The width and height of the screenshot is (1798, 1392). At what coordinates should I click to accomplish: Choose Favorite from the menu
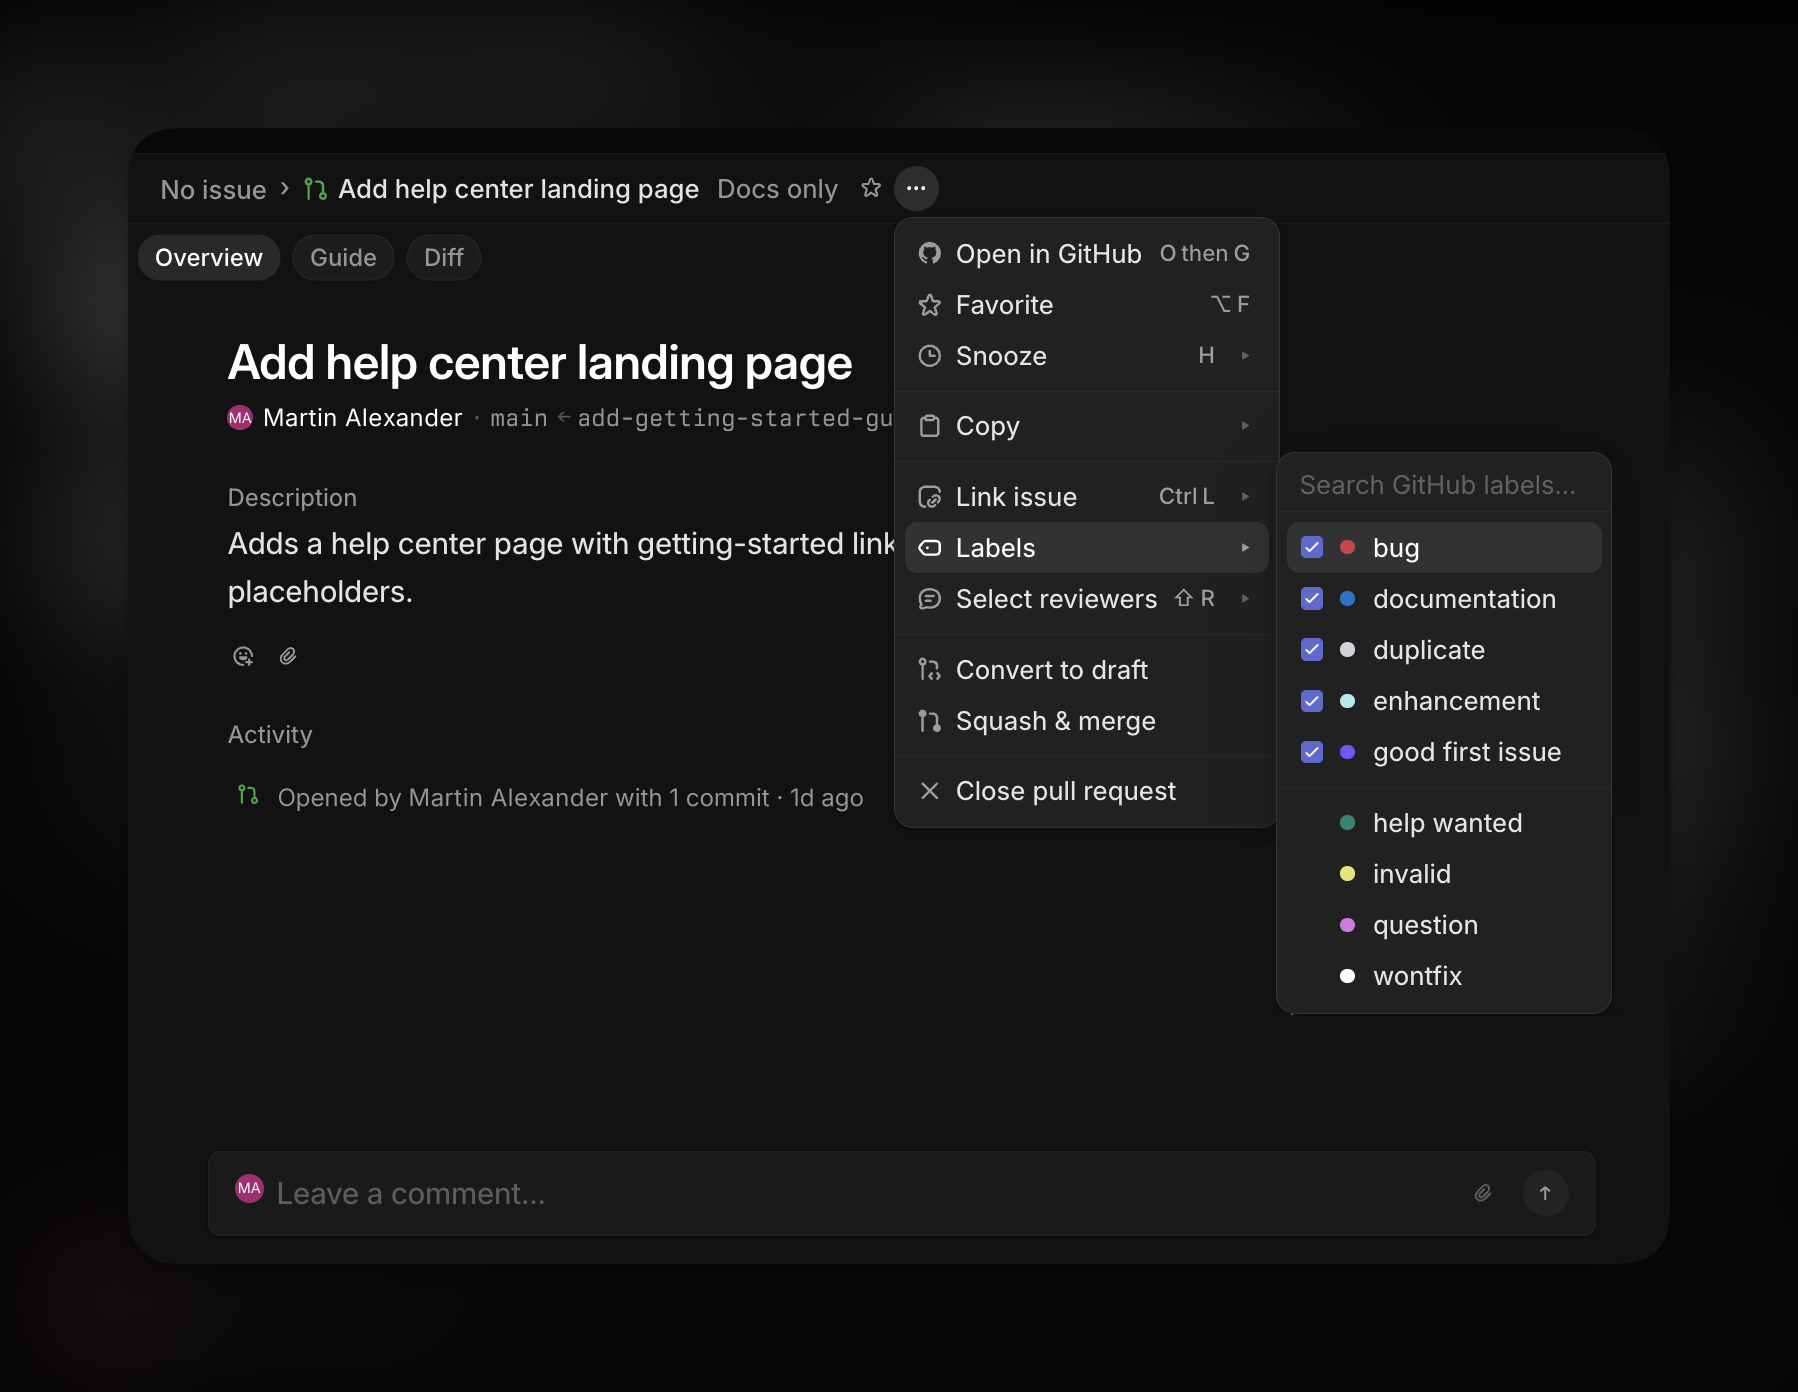tap(1087, 305)
